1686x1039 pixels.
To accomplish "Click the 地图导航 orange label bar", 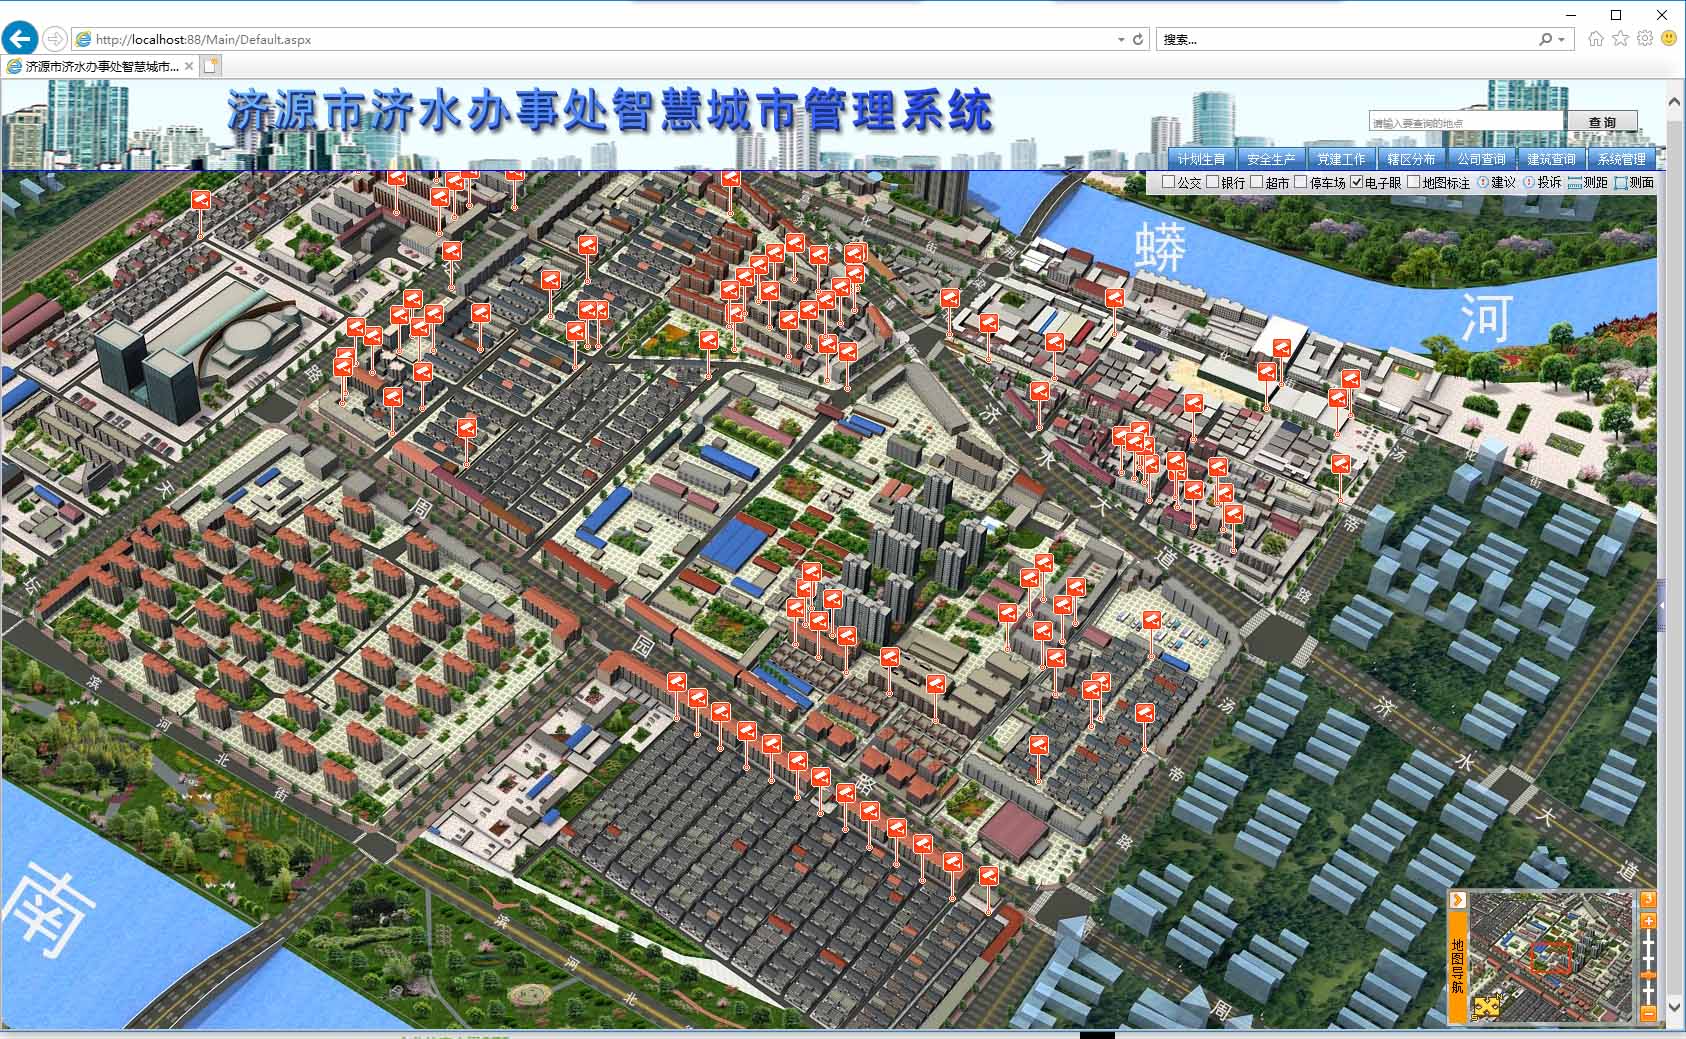I will click(1458, 965).
